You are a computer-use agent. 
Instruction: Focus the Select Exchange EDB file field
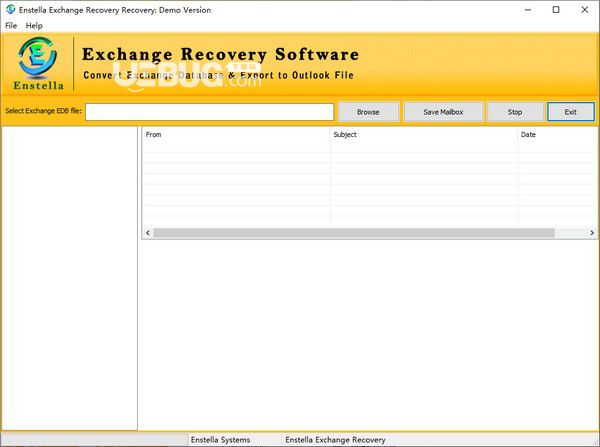(209, 112)
